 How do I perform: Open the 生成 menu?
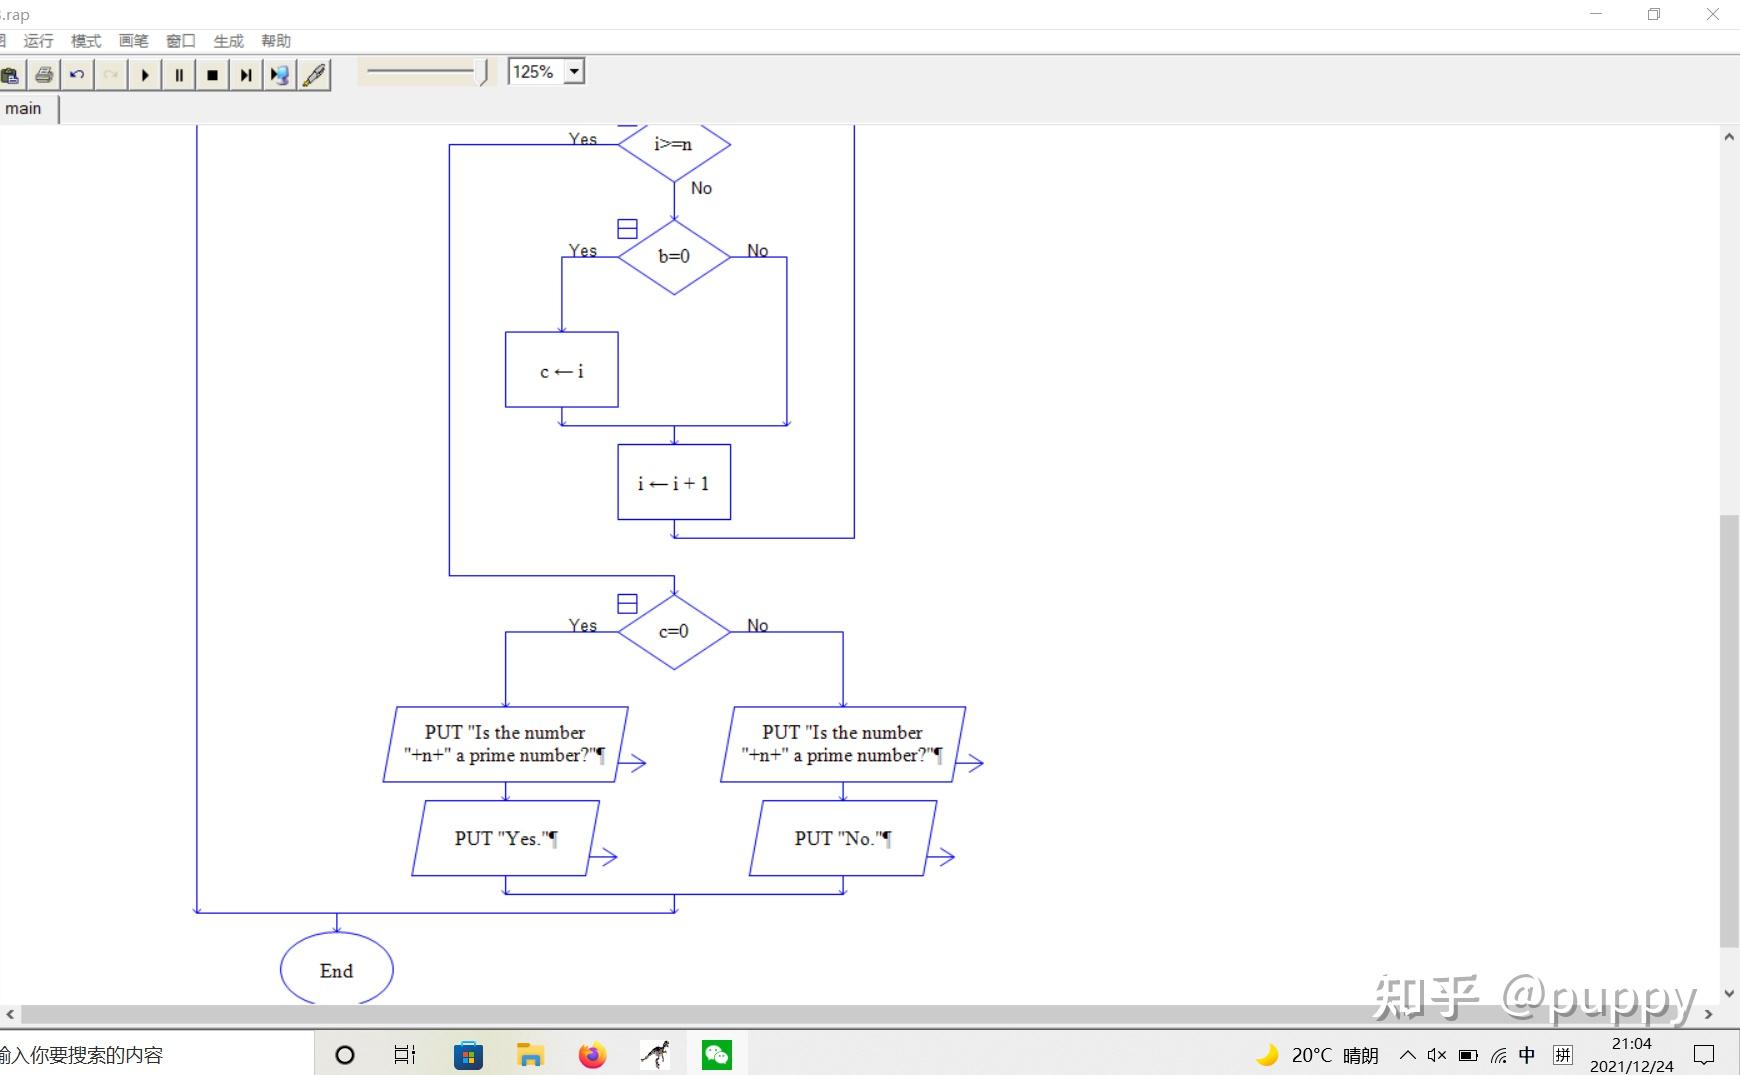(228, 41)
